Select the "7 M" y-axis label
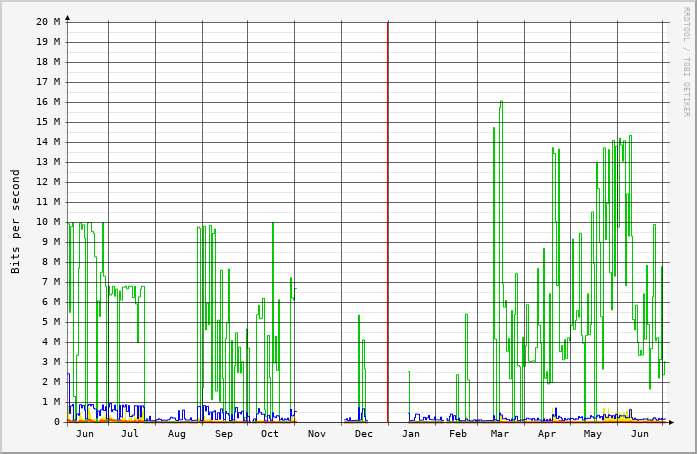 point(51,282)
